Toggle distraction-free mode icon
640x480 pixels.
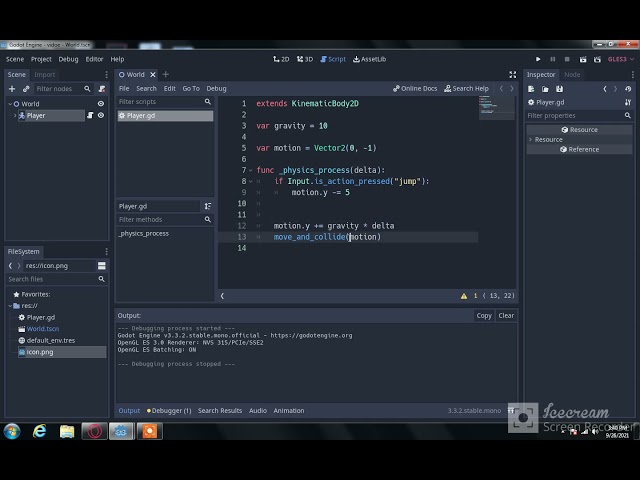[x=513, y=74]
